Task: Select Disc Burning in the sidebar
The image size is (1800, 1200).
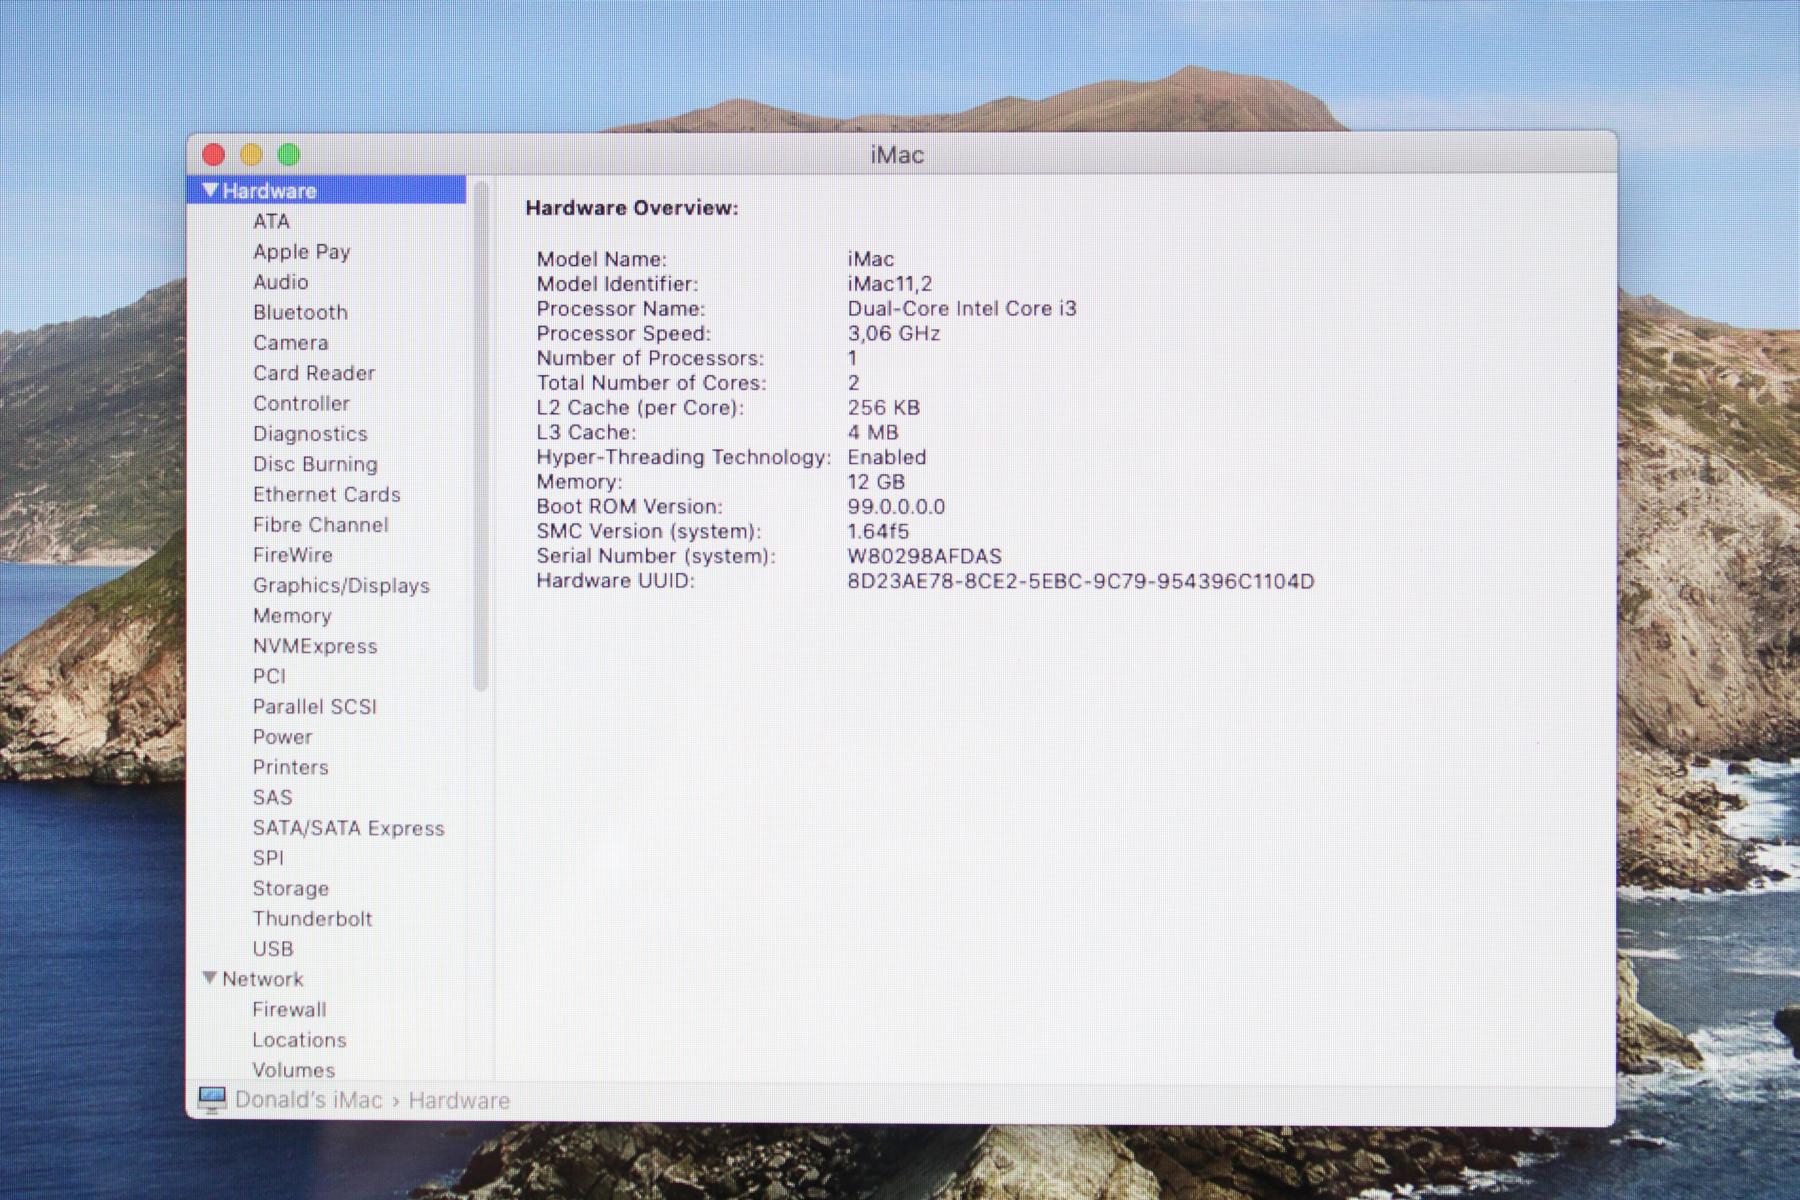Action: click(315, 464)
